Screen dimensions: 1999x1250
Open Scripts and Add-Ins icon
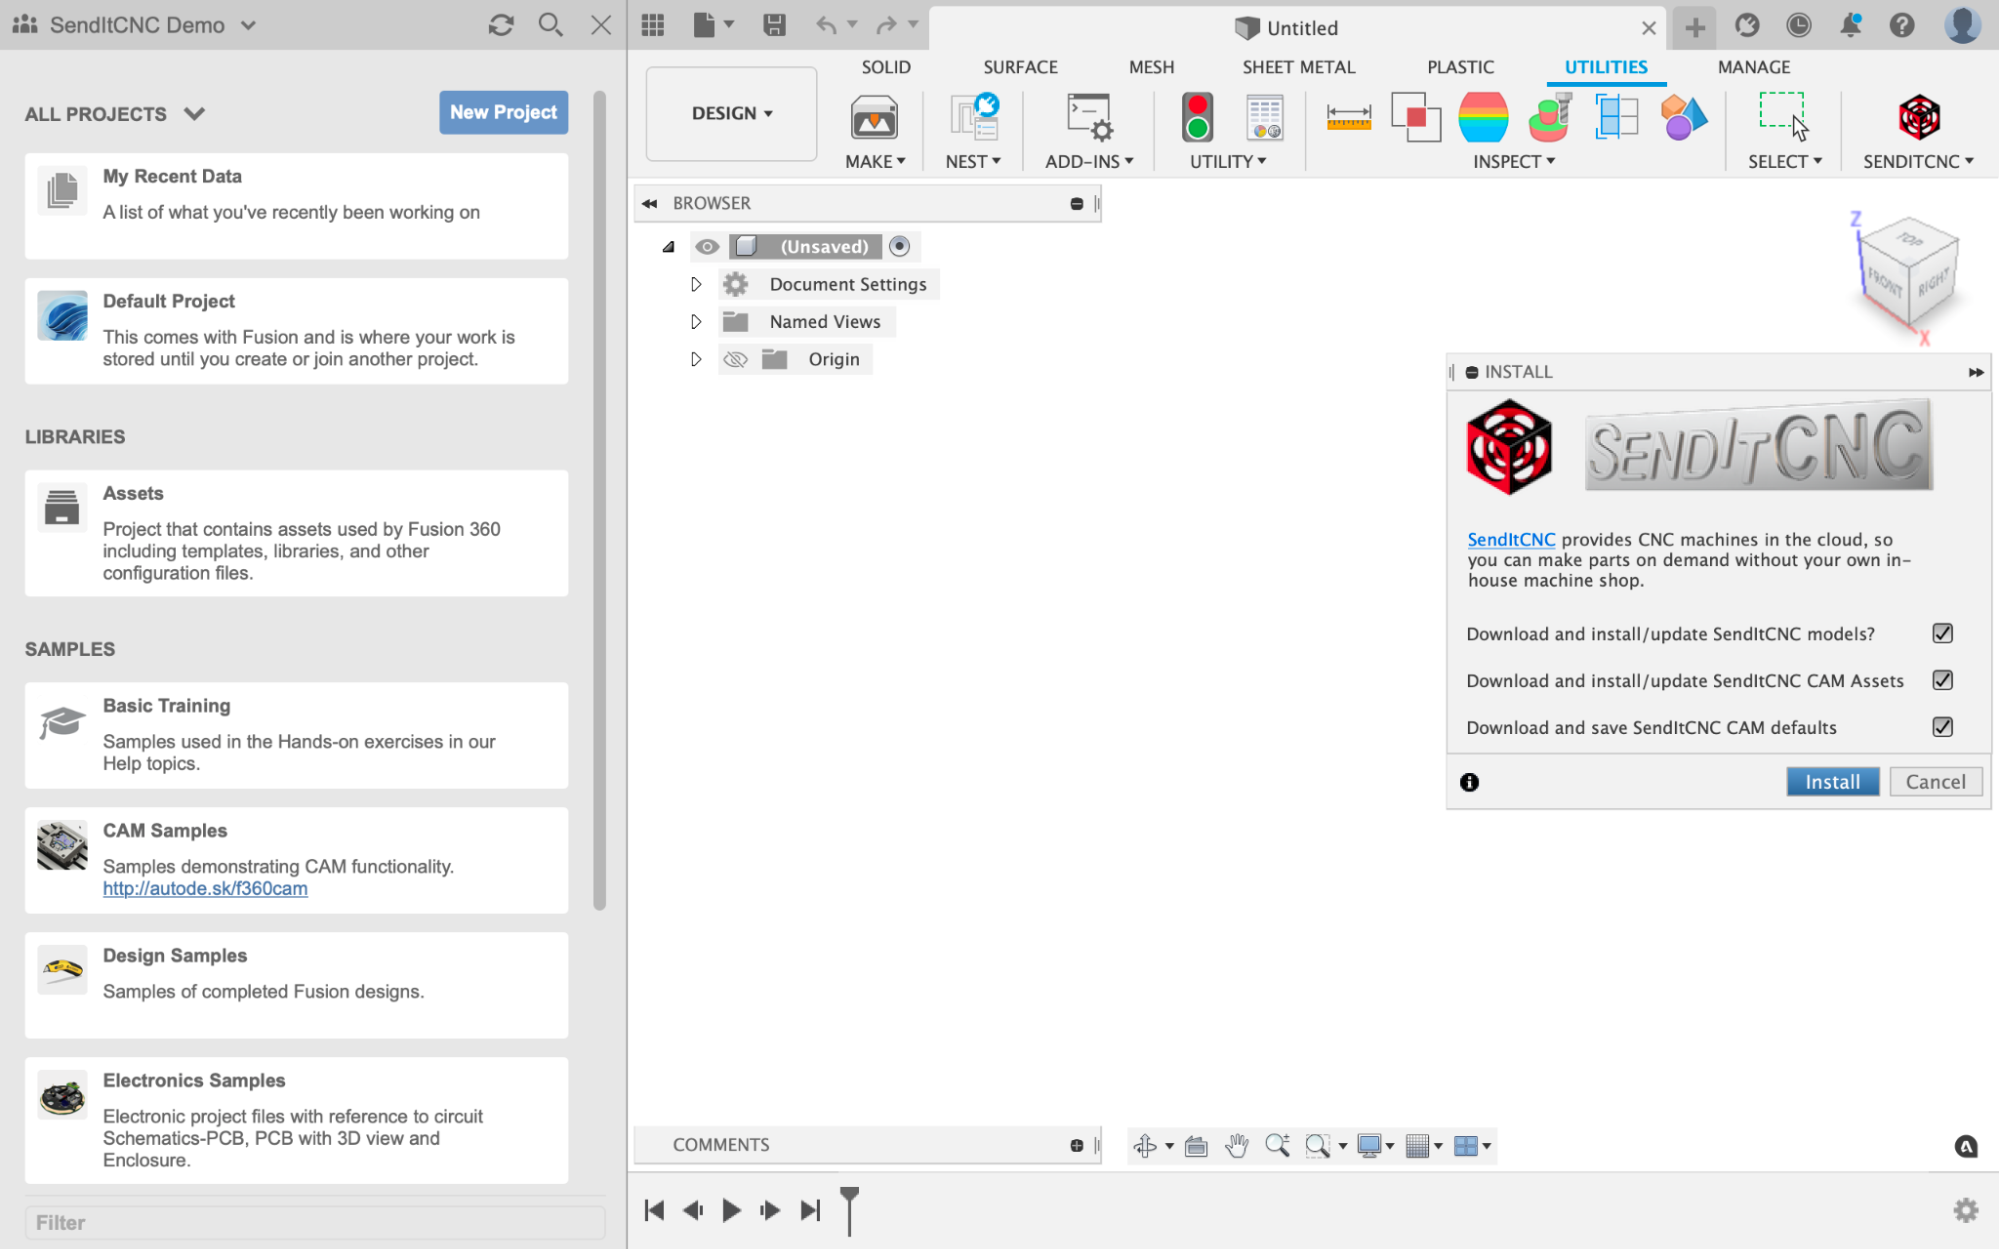(x=1089, y=118)
